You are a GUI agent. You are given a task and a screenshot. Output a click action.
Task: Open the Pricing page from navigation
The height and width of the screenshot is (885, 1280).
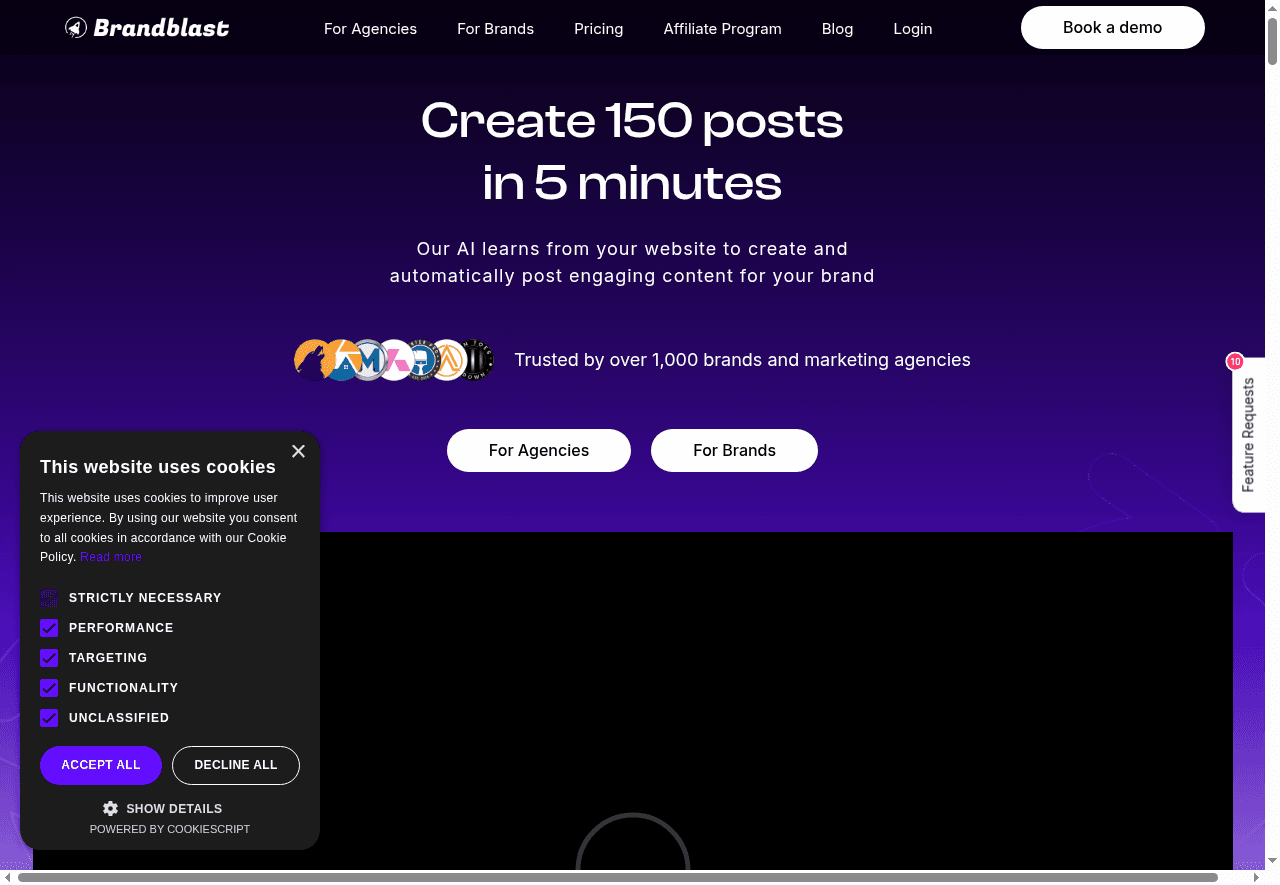(x=598, y=28)
